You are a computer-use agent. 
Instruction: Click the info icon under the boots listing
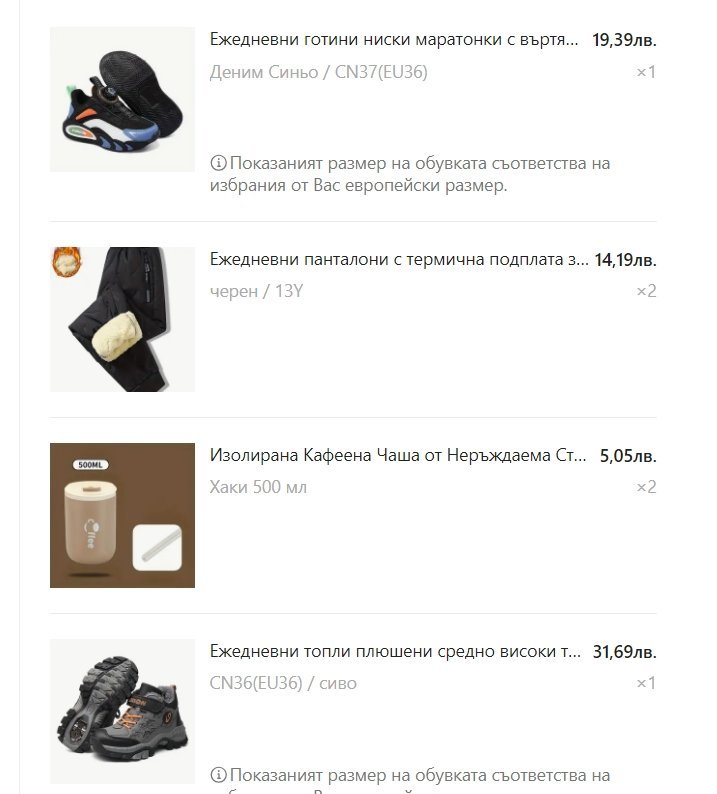coord(218,775)
